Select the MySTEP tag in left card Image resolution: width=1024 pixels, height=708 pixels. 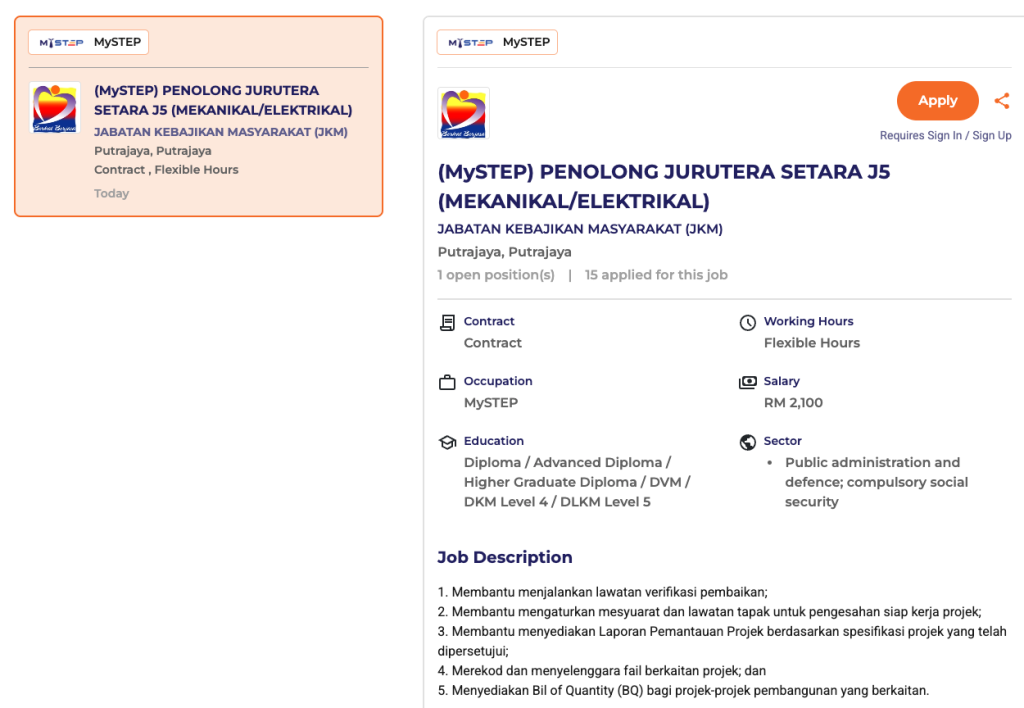(x=89, y=42)
